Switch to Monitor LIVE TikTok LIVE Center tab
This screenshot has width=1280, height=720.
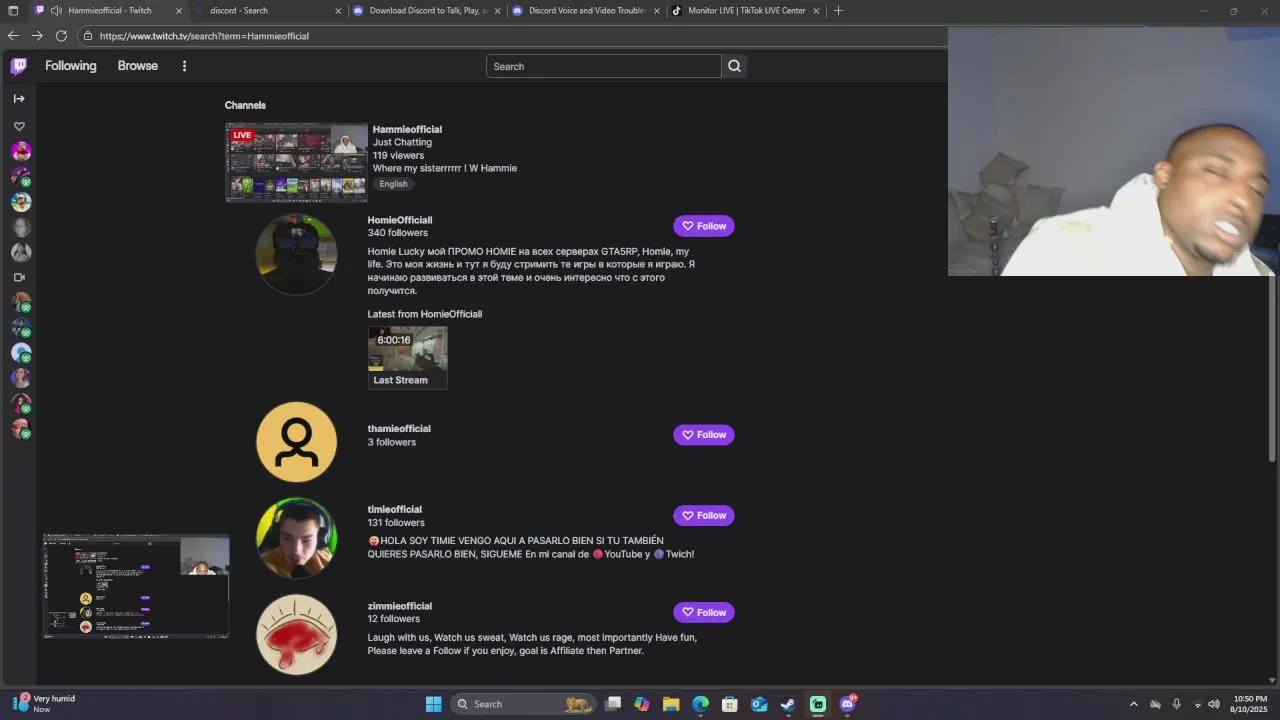(x=746, y=11)
